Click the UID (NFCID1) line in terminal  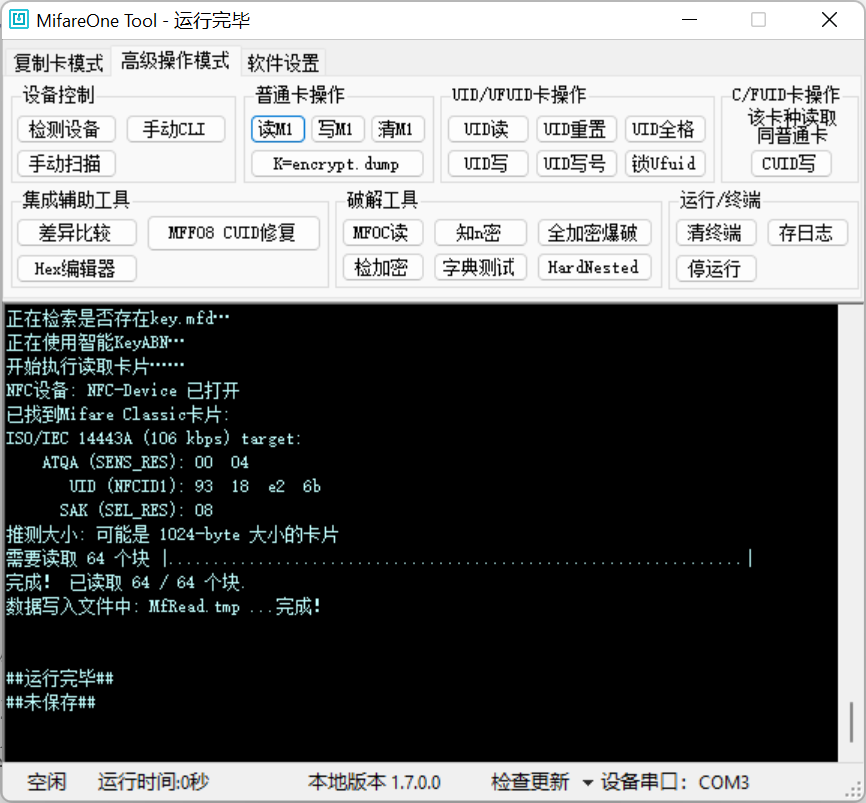pyautogui.click(x=194, y=486)
